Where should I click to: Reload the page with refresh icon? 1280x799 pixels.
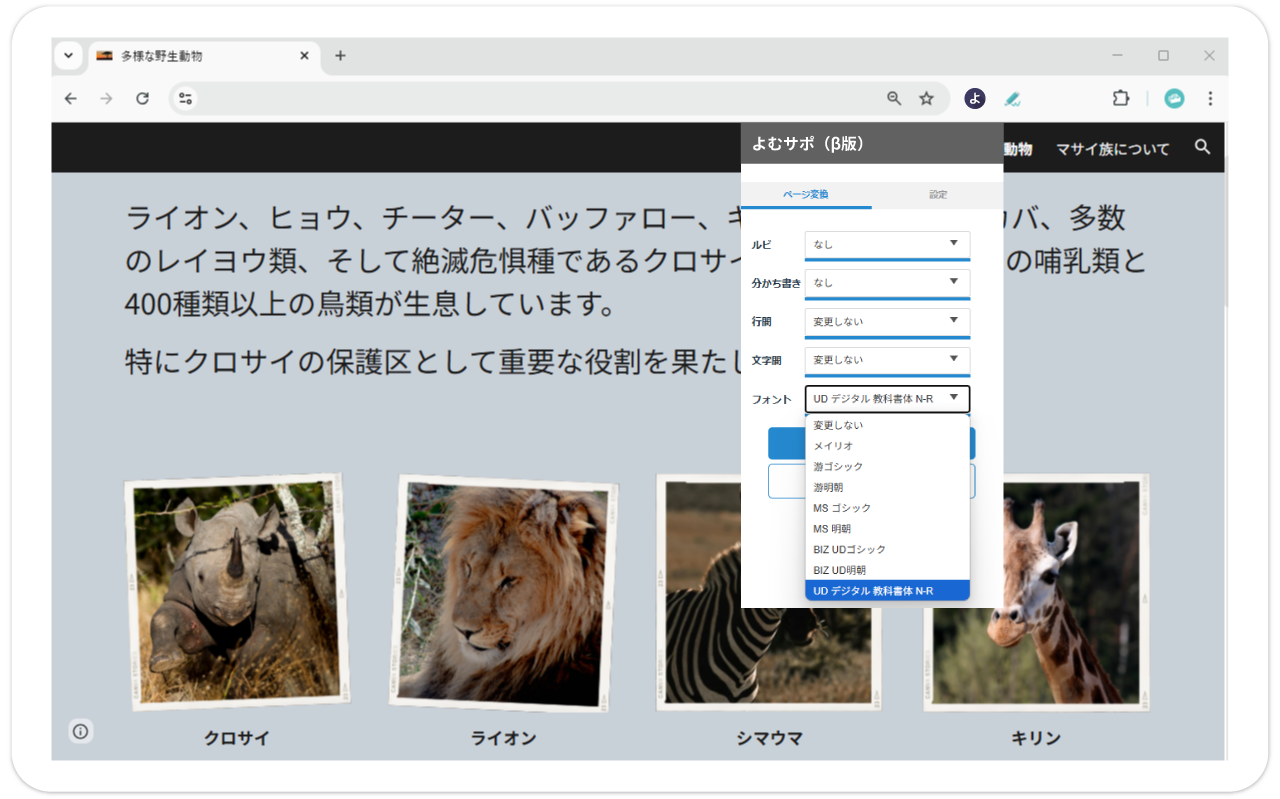click(142, 98)
